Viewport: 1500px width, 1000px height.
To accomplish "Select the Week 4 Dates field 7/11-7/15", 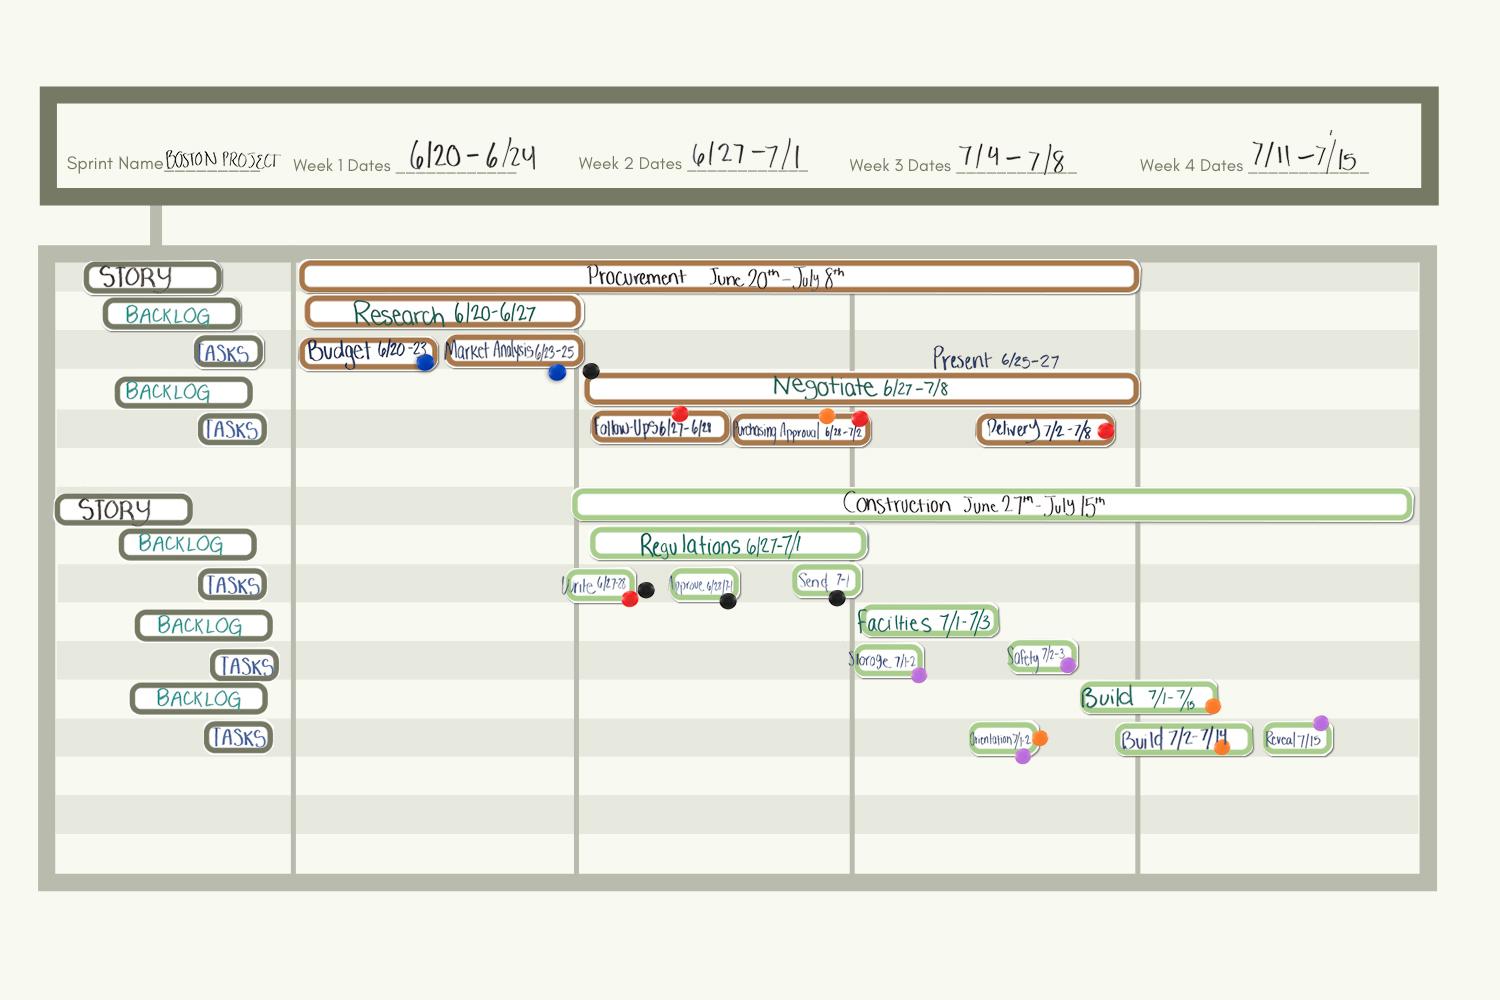I will point(1307,153).
